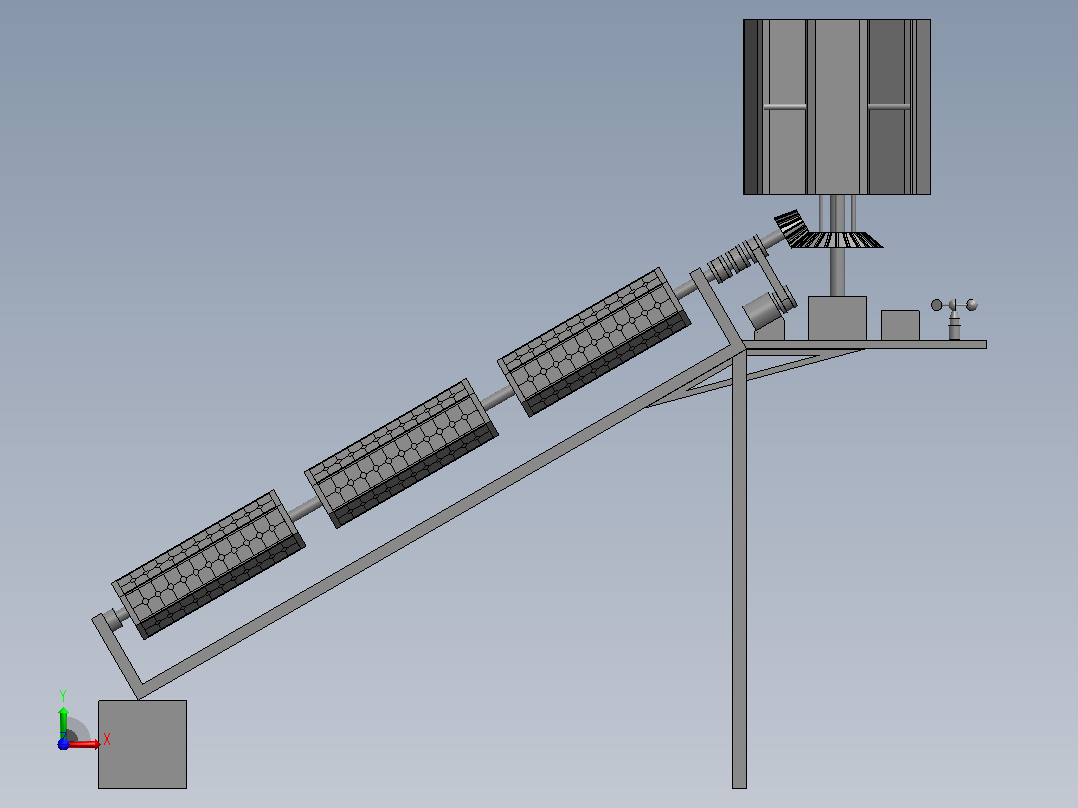
Task: Click the green Y axis arrow of the triad
Action: point(63,721)
